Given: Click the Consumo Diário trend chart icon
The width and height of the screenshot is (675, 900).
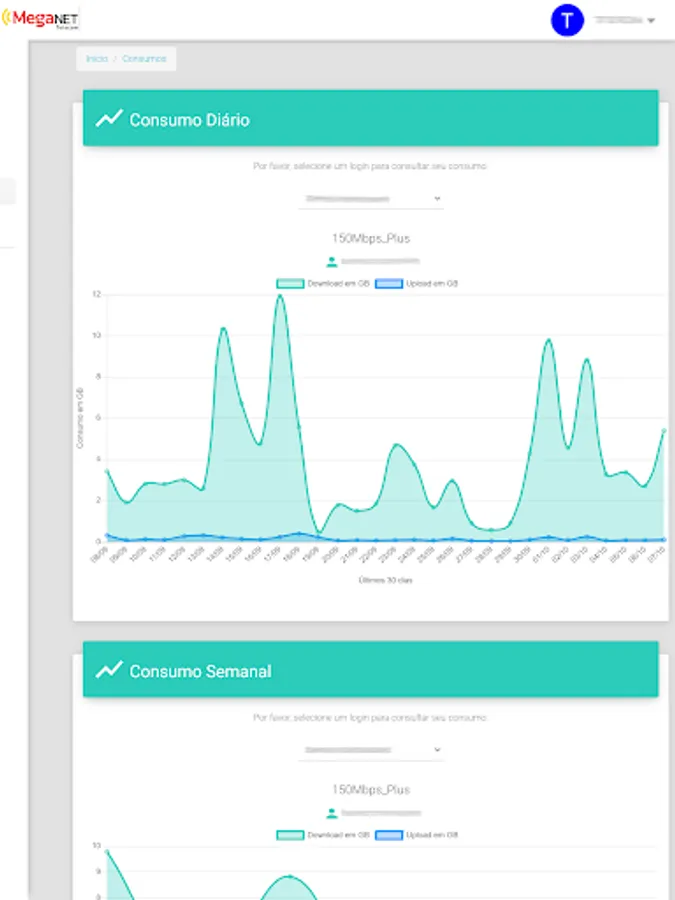Looking at the screenshot, I should click(109, 118).
